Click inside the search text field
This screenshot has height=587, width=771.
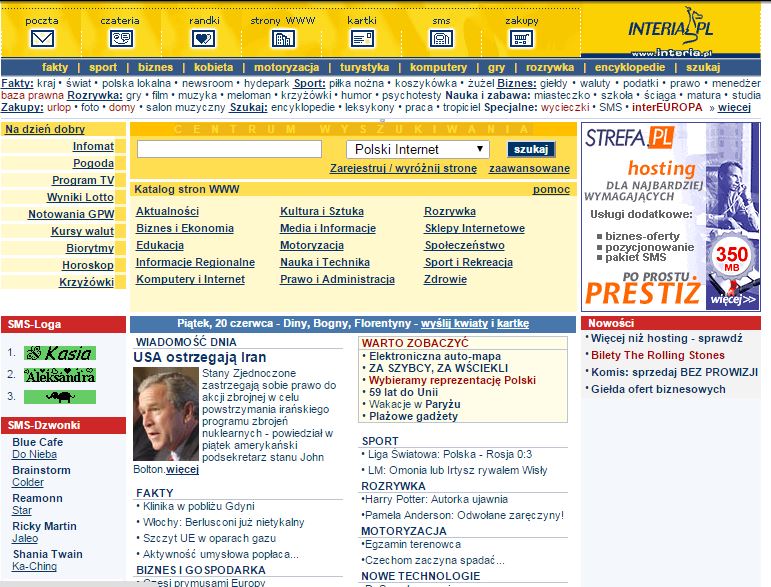point(229,149)
